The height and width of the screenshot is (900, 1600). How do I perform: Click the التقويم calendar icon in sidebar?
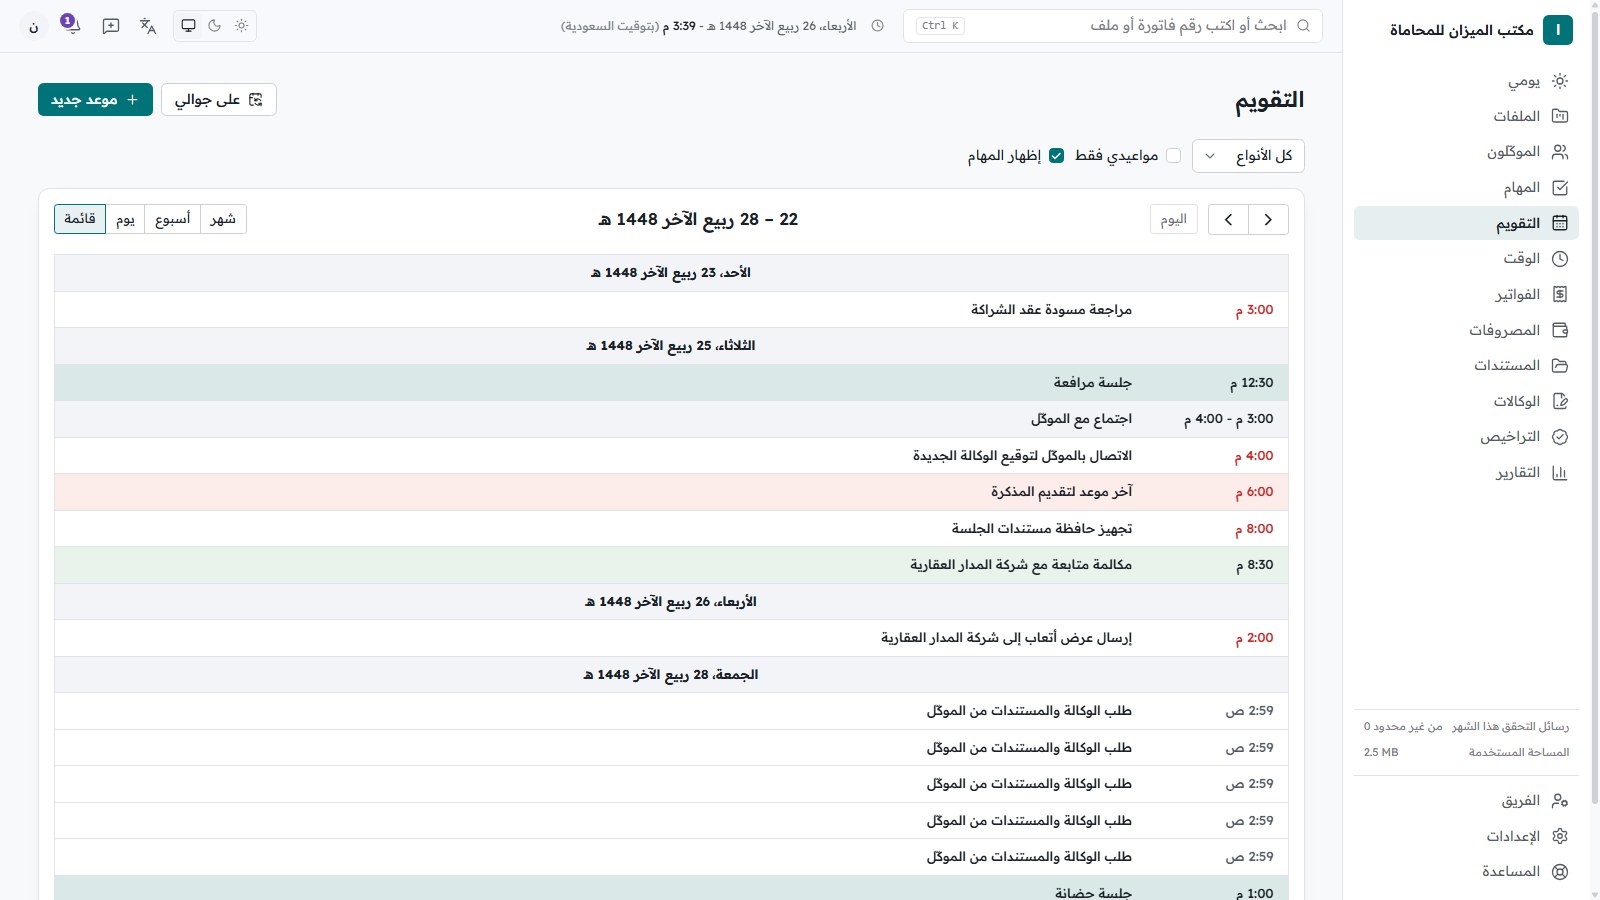click(1560, 223)
